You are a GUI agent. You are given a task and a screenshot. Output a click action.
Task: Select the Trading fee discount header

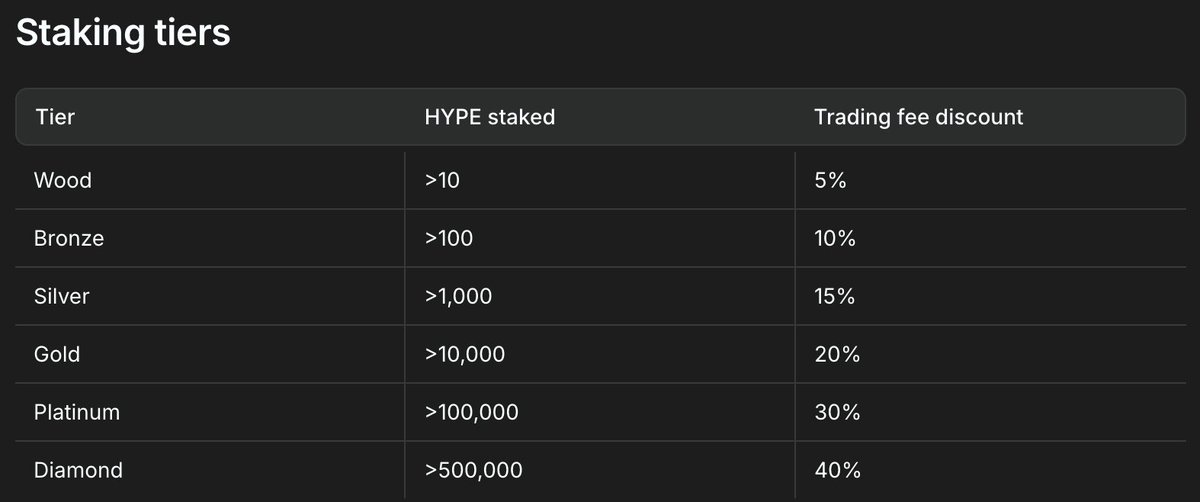click(918, 117)
